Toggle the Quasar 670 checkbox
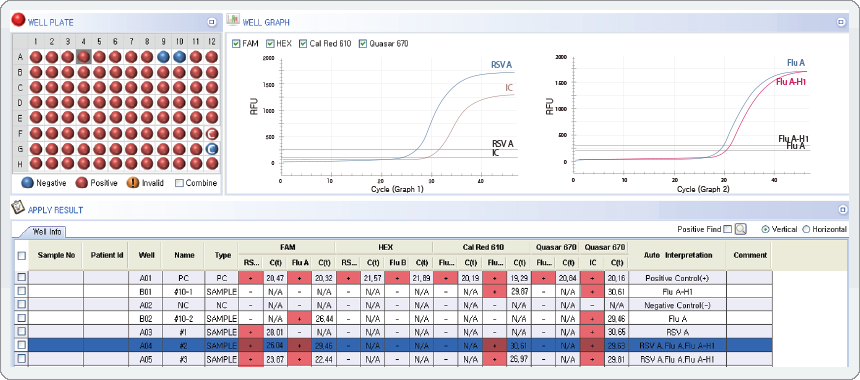Image resolution: width=860 pixels, height=380 pixels. coord(363,43)
